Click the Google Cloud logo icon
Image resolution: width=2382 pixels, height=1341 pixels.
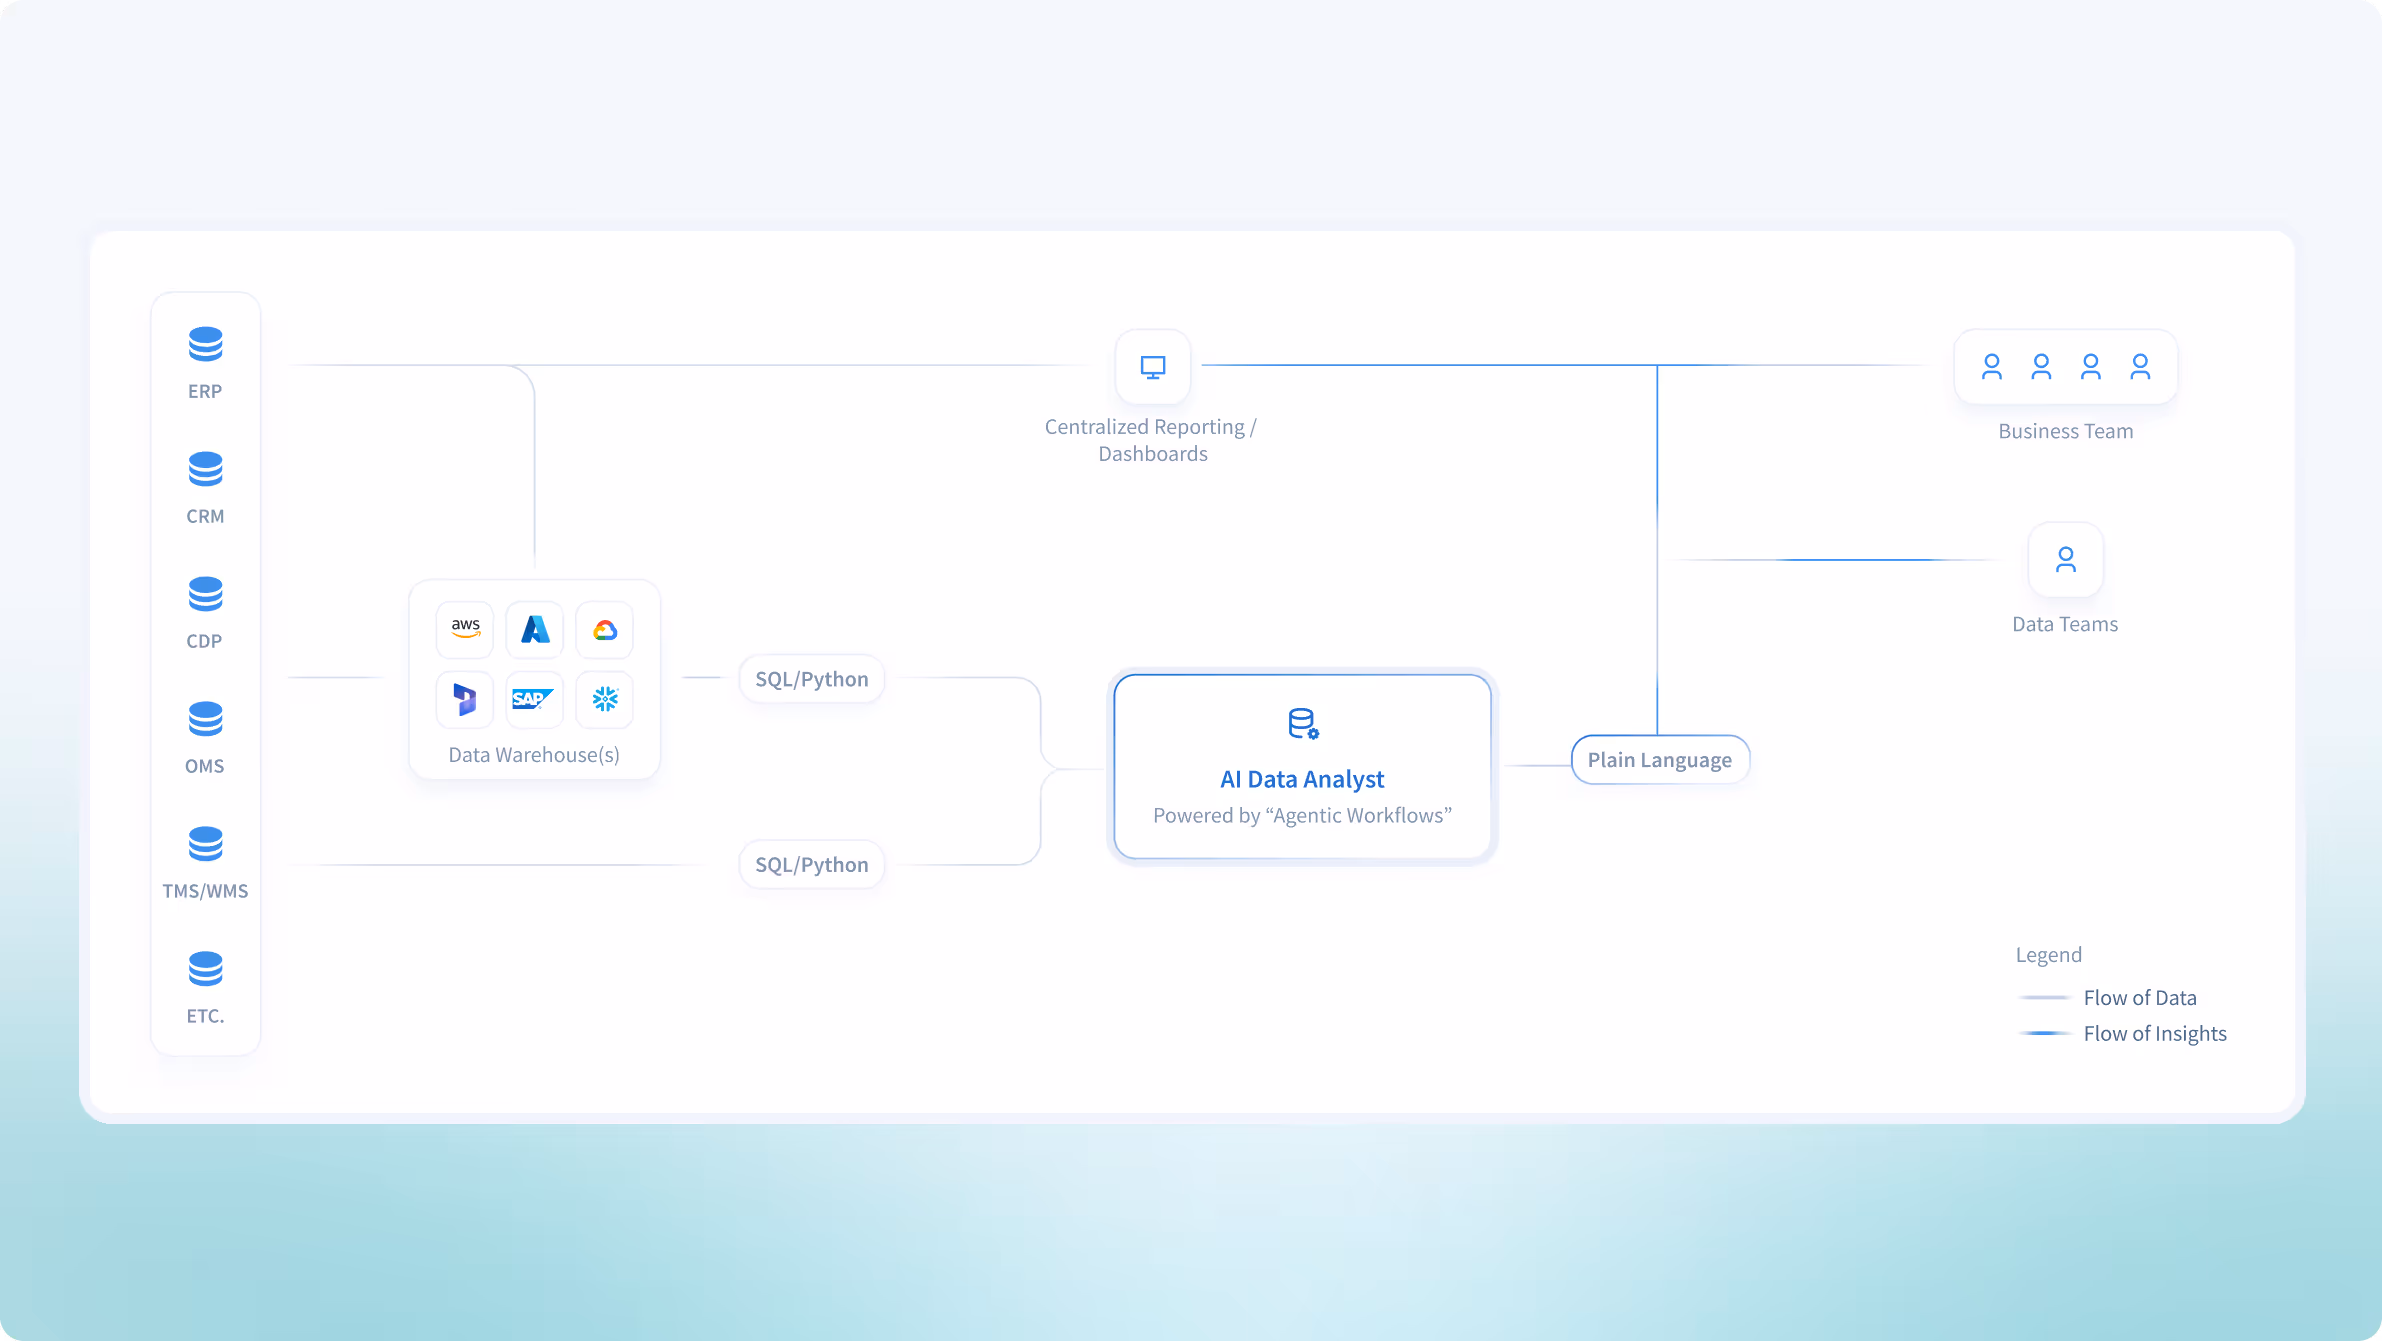(605, 630)
